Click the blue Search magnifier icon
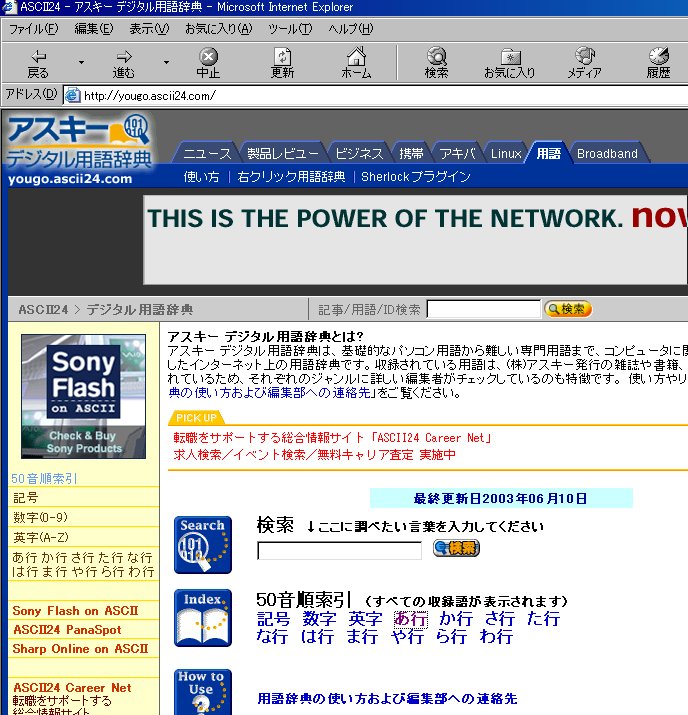Image resolution: width=688 pixels, height=715 pixels. 203,545
